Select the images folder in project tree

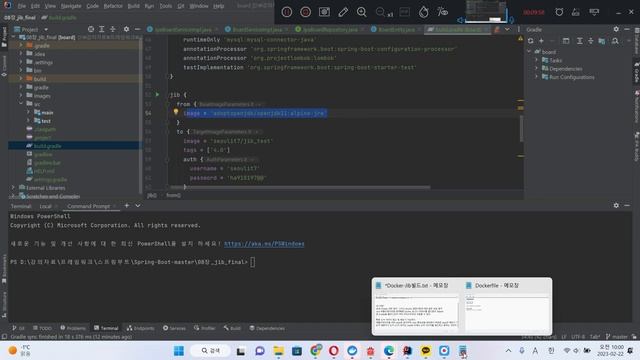(42, 96)
